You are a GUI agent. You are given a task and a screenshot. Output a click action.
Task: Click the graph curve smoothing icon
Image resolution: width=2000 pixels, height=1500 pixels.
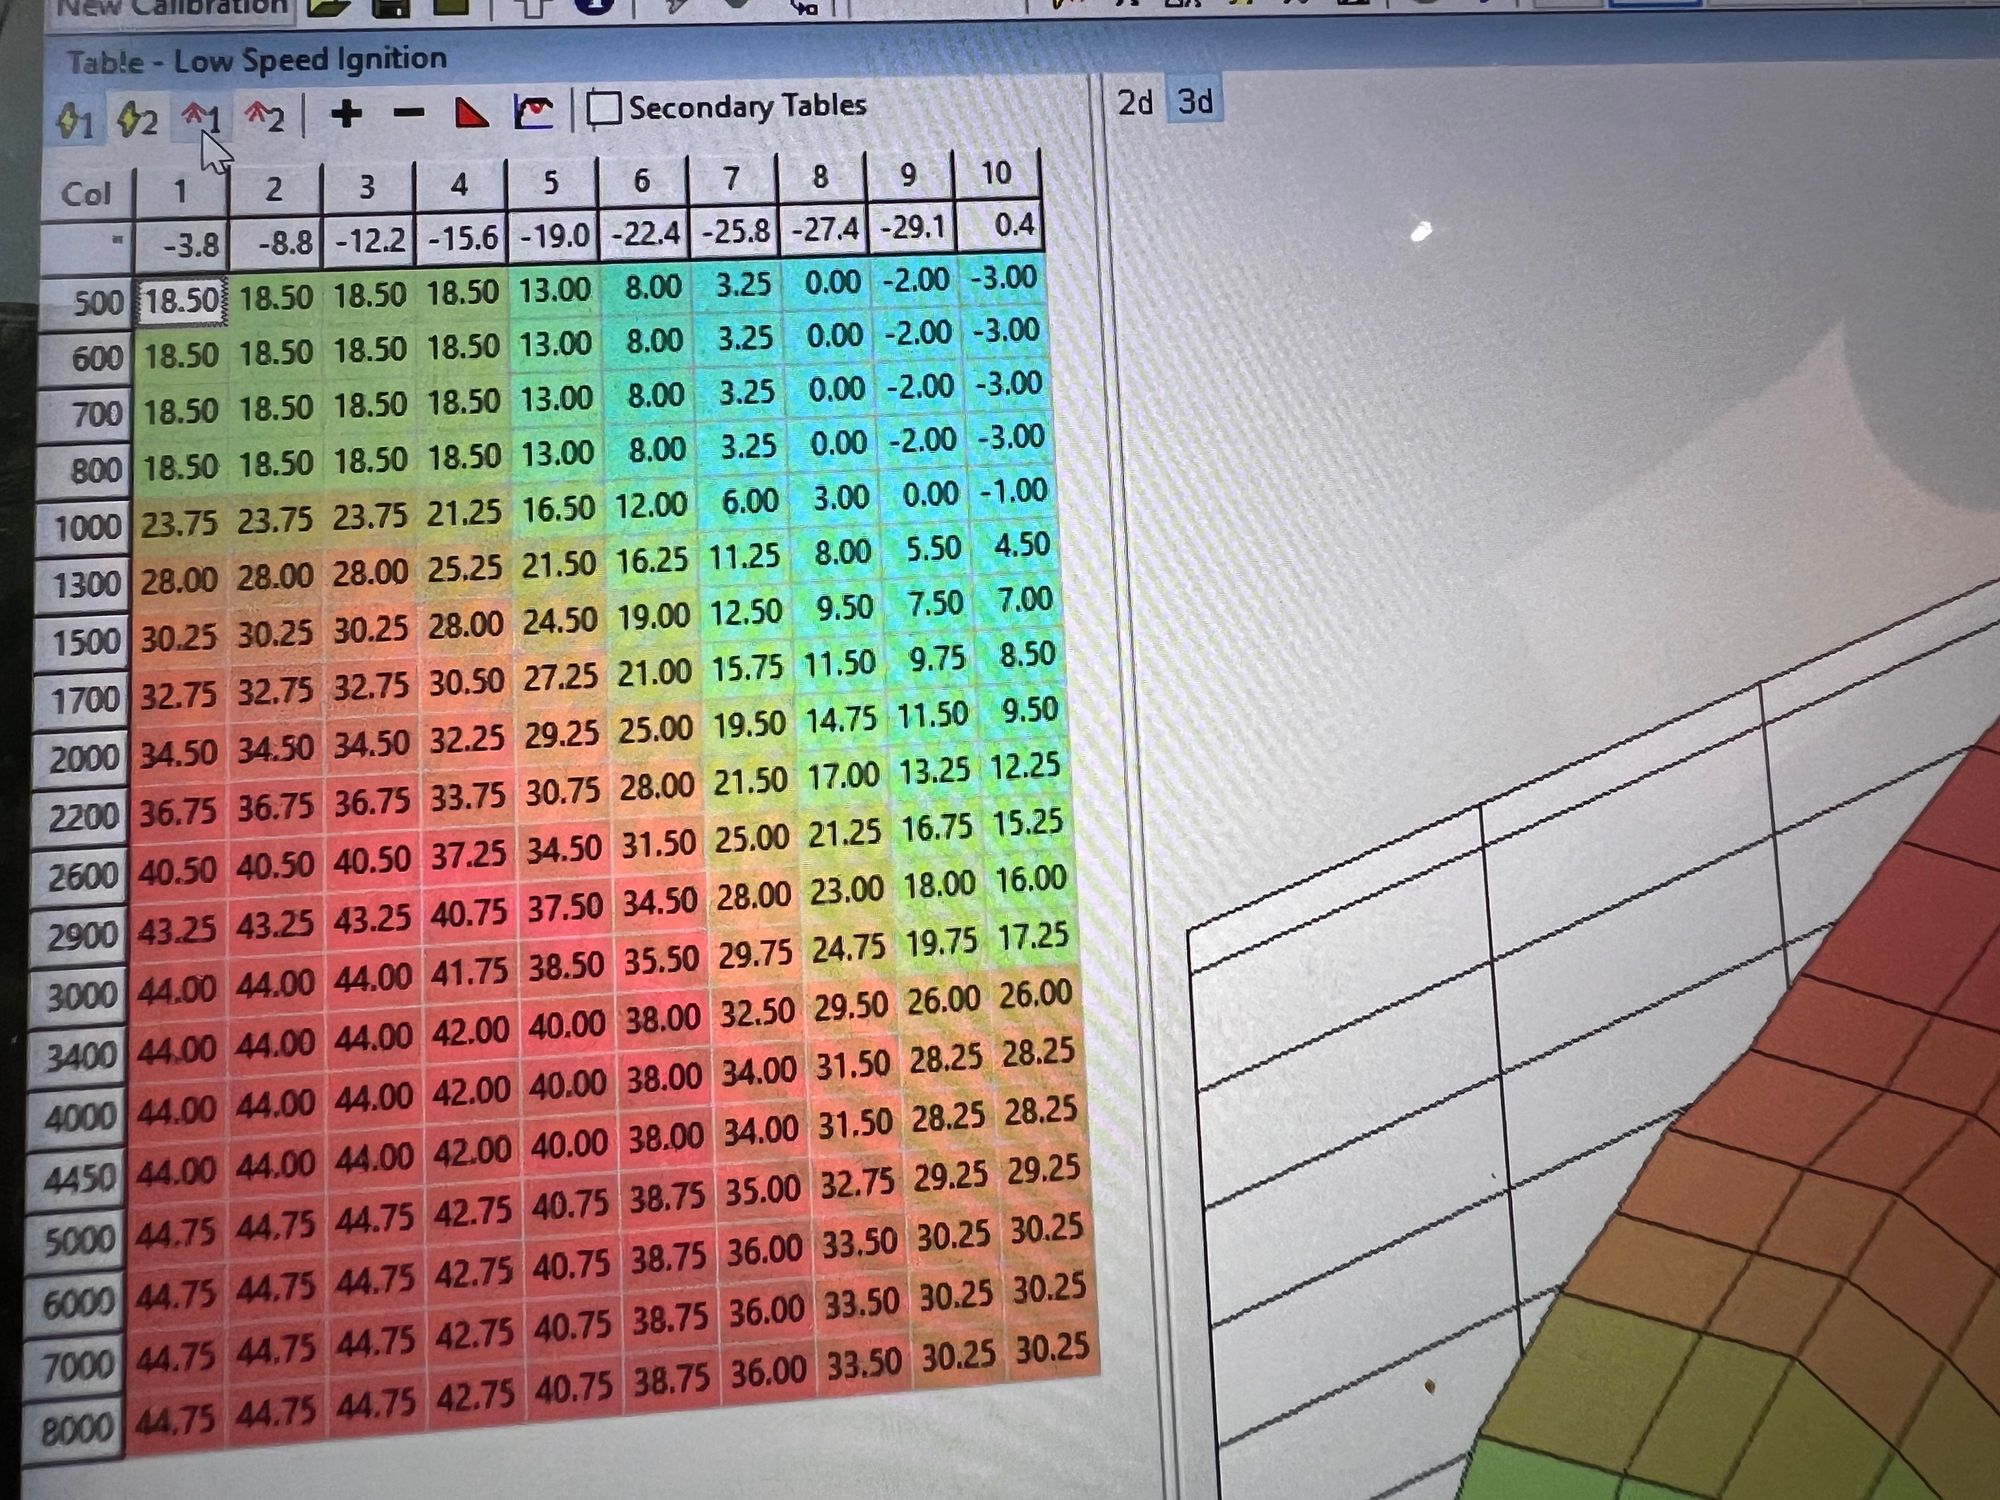pyautogui.click(x=533, y=111)
